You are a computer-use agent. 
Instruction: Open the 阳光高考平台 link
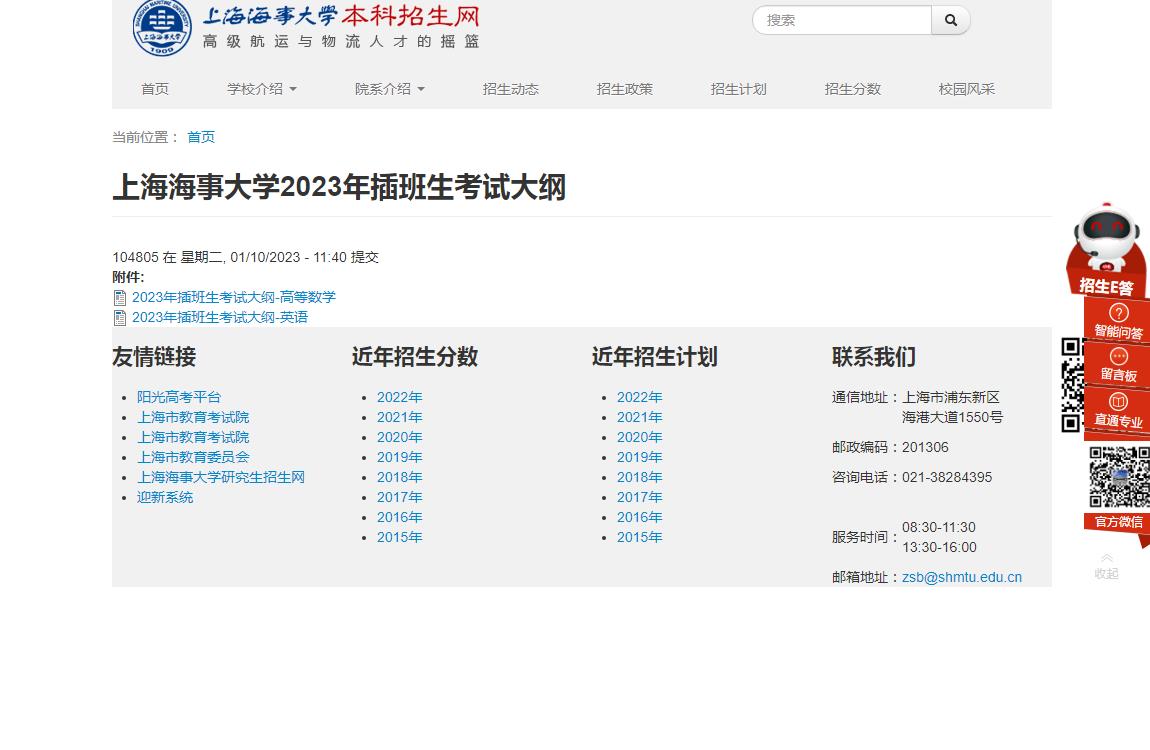179,397
